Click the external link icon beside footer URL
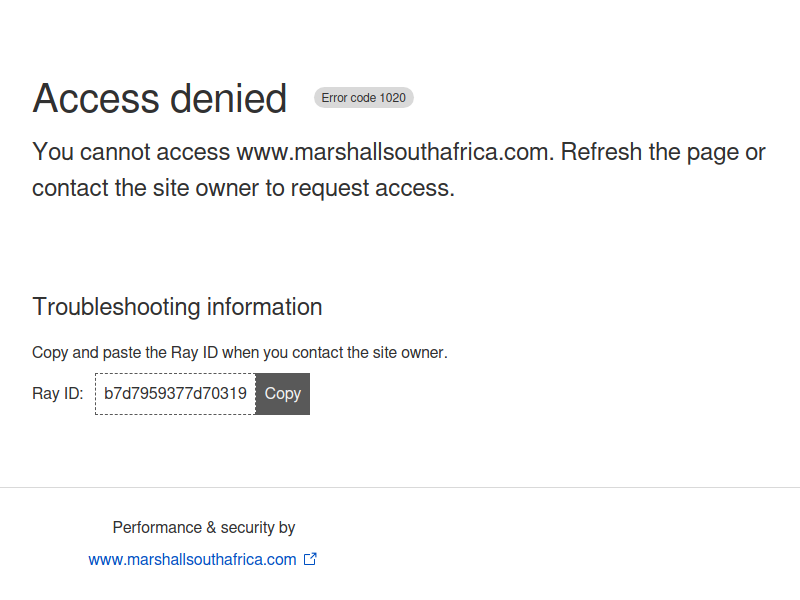The width and height of the screenshot is (800, 600). pos(310,559)
